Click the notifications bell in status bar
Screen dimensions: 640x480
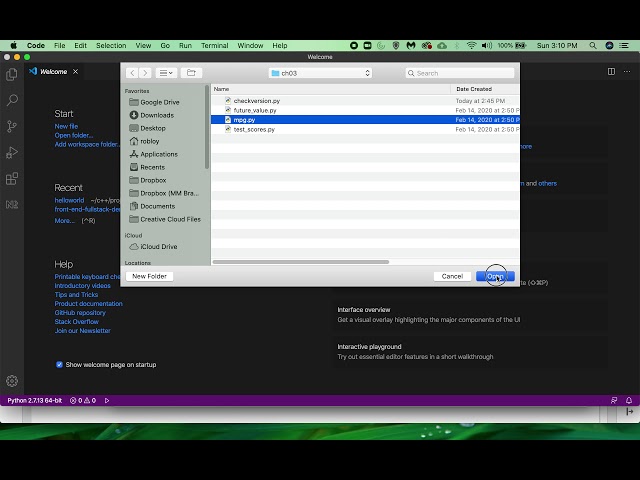coord(629,400)
